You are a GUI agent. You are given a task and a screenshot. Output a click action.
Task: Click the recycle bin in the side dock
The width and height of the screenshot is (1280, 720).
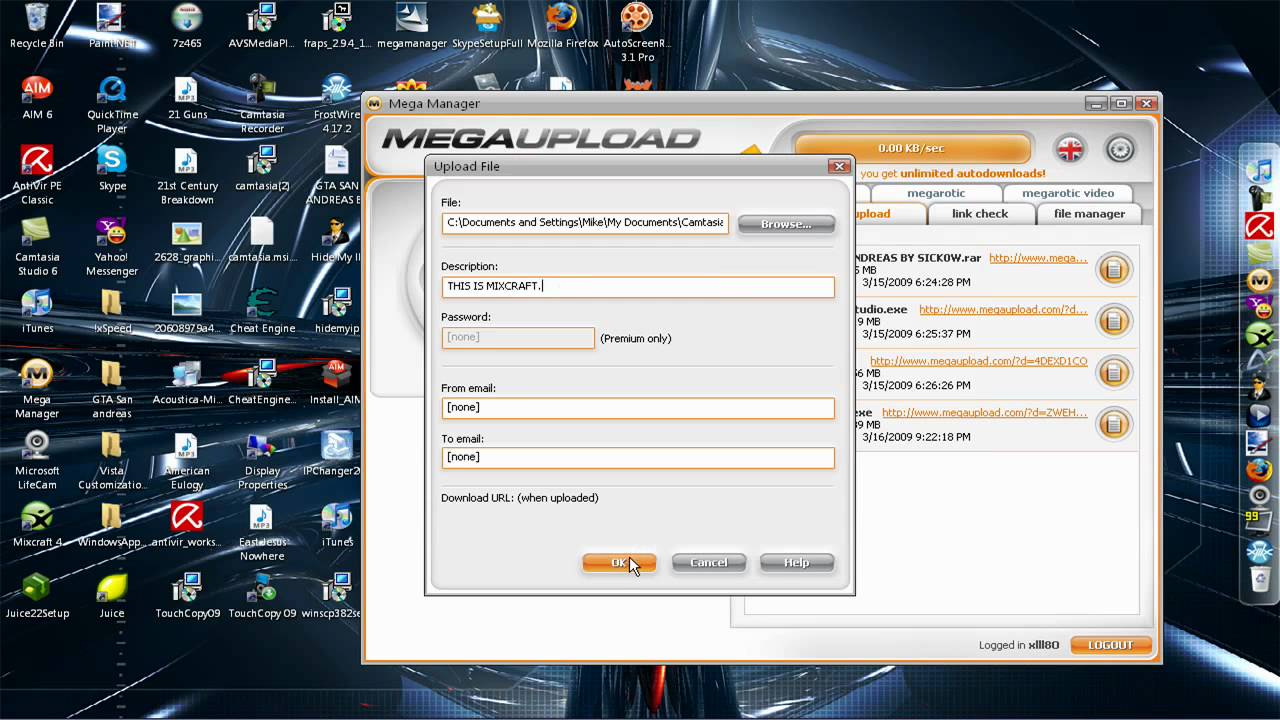pos(1258,577)
